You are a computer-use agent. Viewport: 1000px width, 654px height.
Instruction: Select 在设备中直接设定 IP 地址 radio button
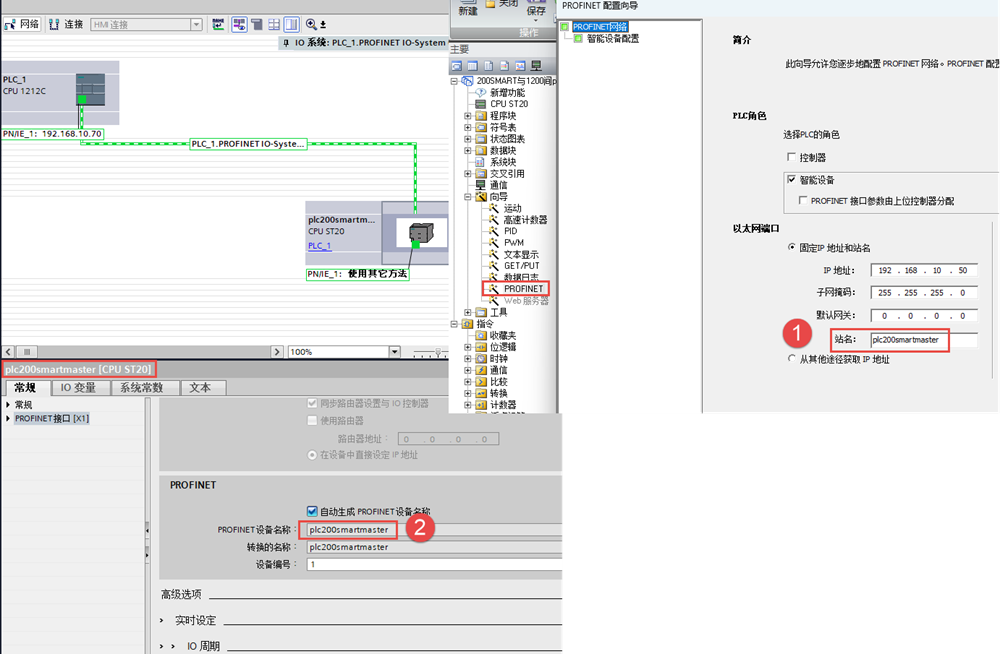(x=312, y=455)
